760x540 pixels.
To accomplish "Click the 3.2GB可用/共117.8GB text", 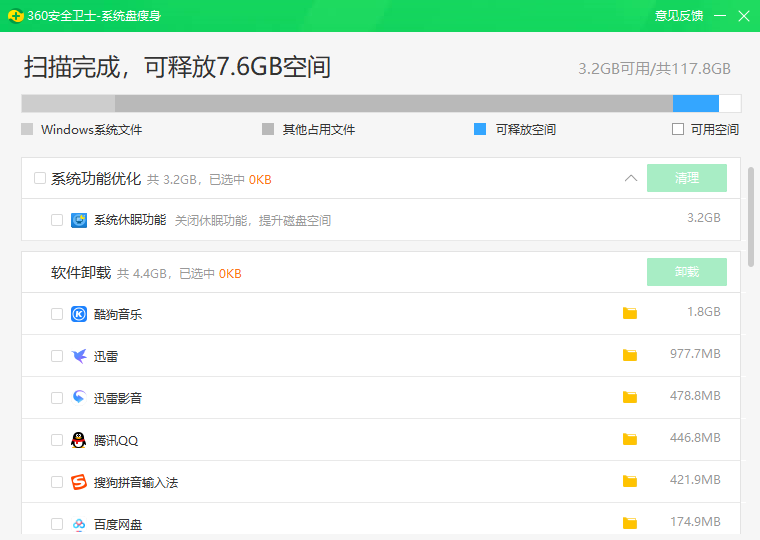I will coord(654,69).
